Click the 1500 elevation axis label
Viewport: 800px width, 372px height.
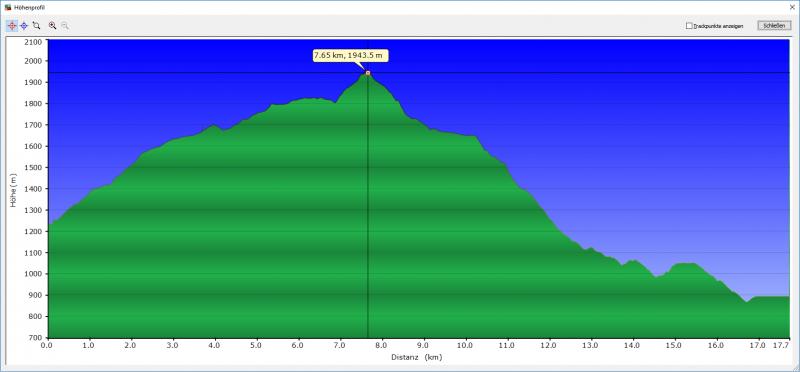33,167
